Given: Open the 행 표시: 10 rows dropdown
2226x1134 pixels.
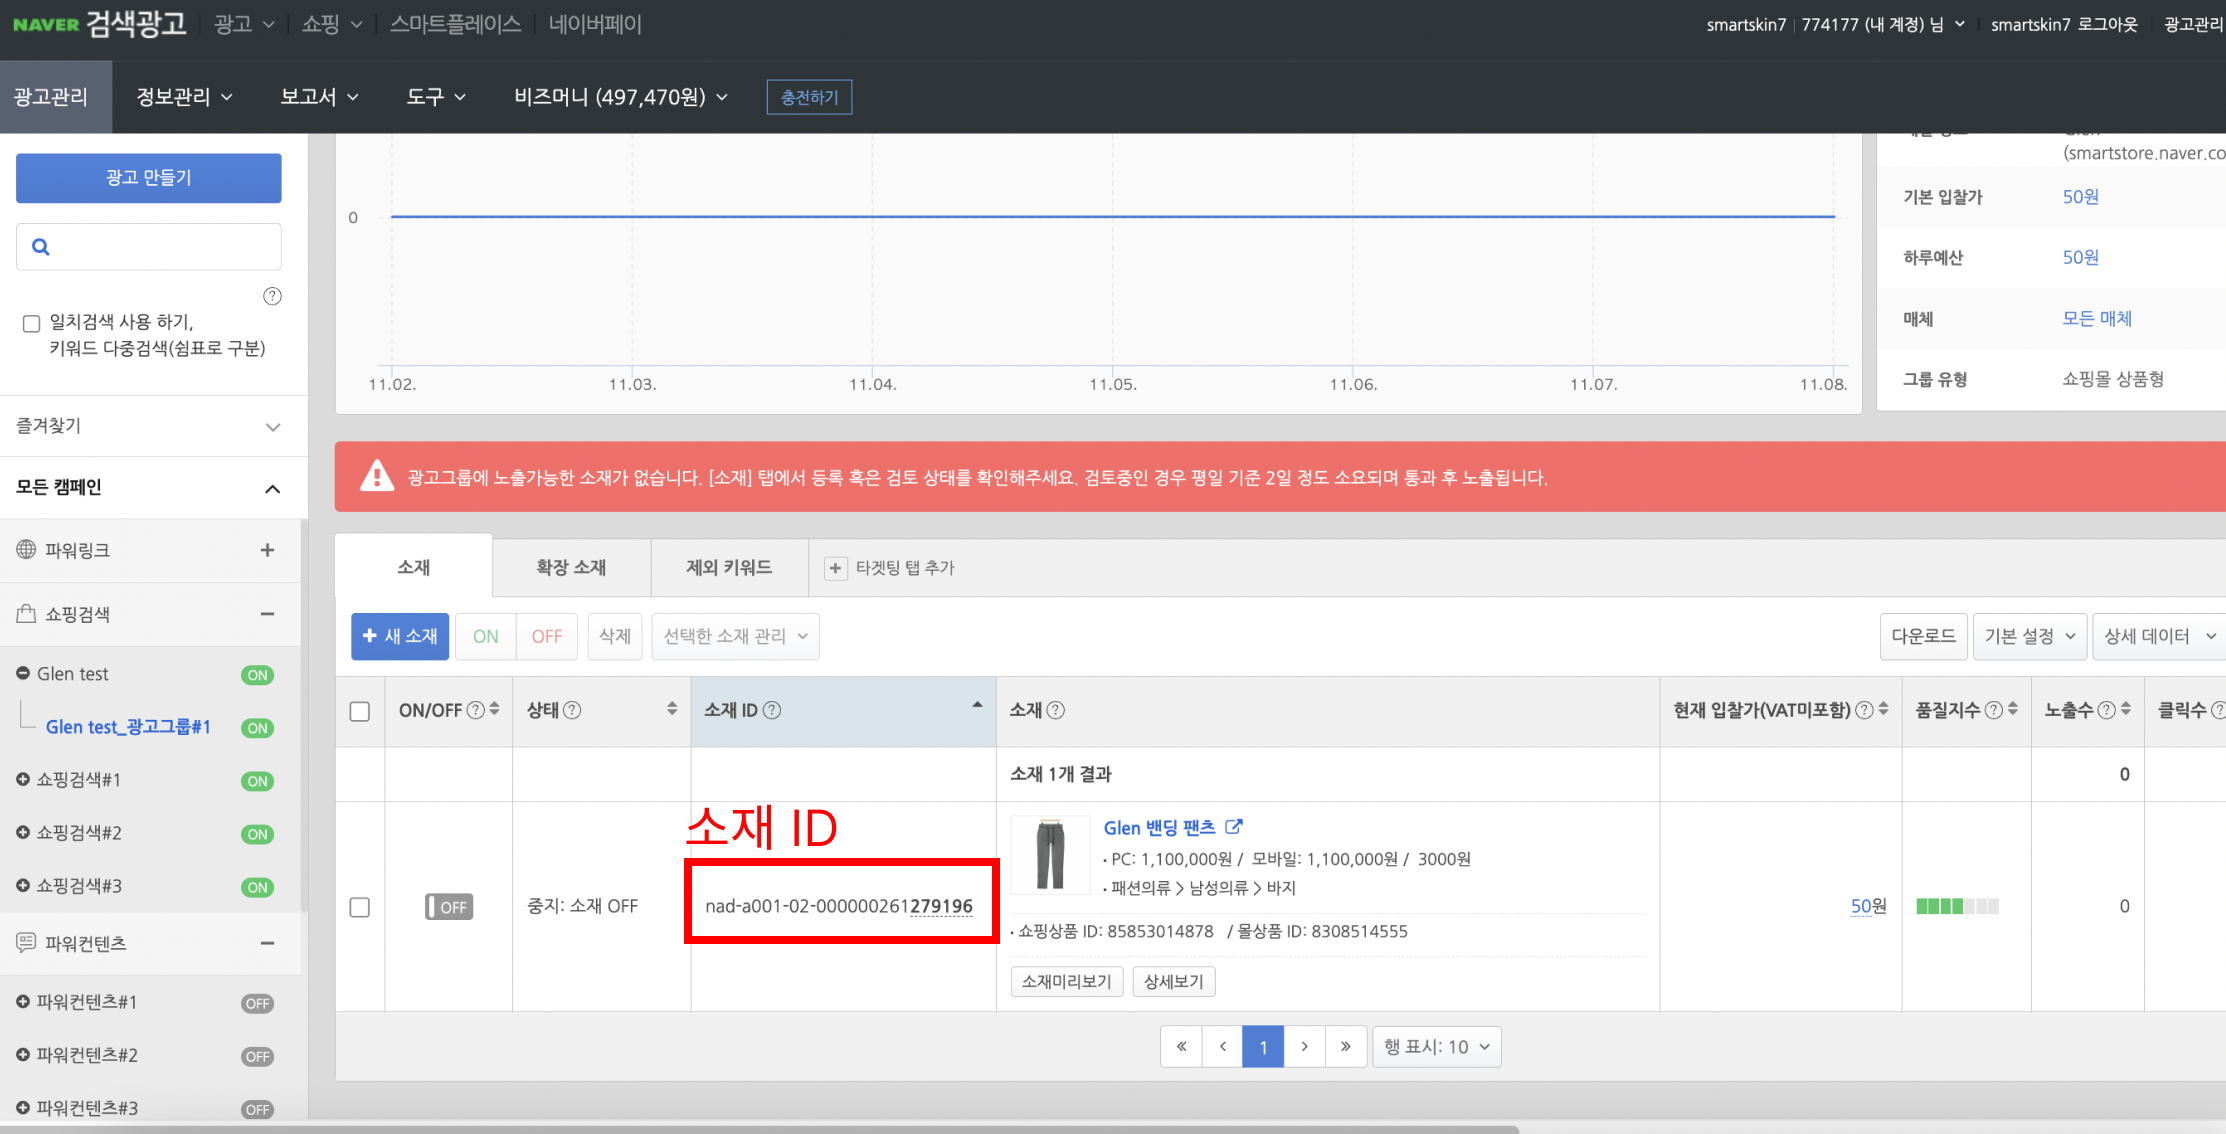Looking at the screenshot, I should [1436, 1046].
